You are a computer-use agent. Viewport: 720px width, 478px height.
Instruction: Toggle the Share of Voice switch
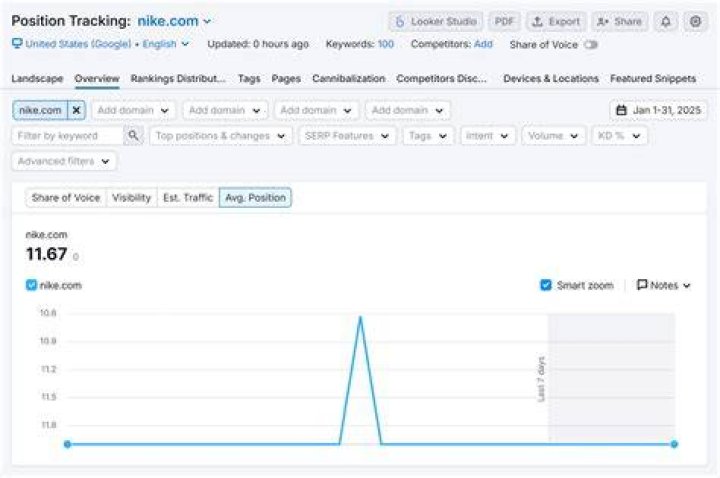pyautogui.click(x=591, y=45)
